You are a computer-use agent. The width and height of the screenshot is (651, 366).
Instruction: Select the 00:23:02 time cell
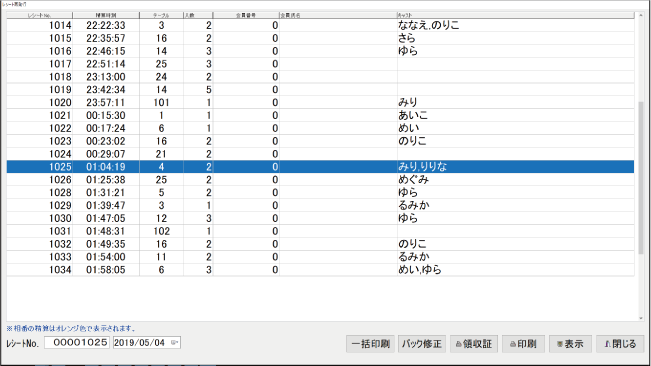coord(106,141)
